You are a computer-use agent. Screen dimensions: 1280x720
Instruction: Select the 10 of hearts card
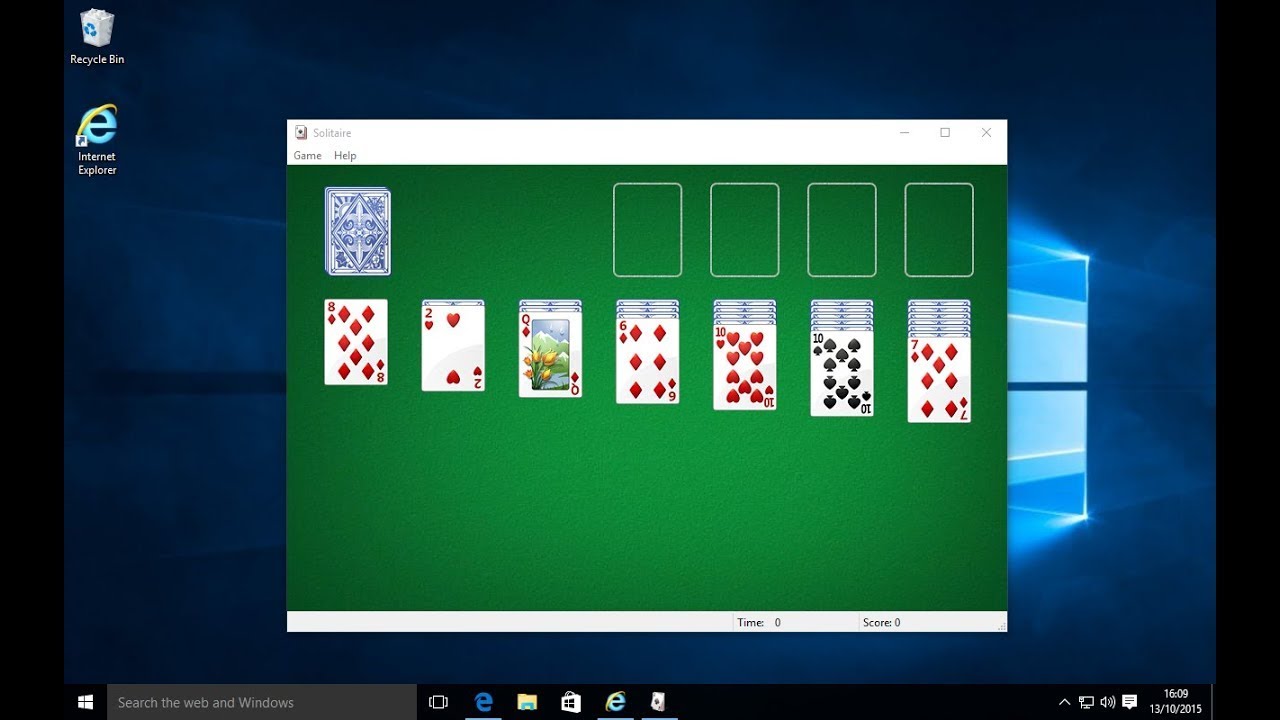coord(745,366)
